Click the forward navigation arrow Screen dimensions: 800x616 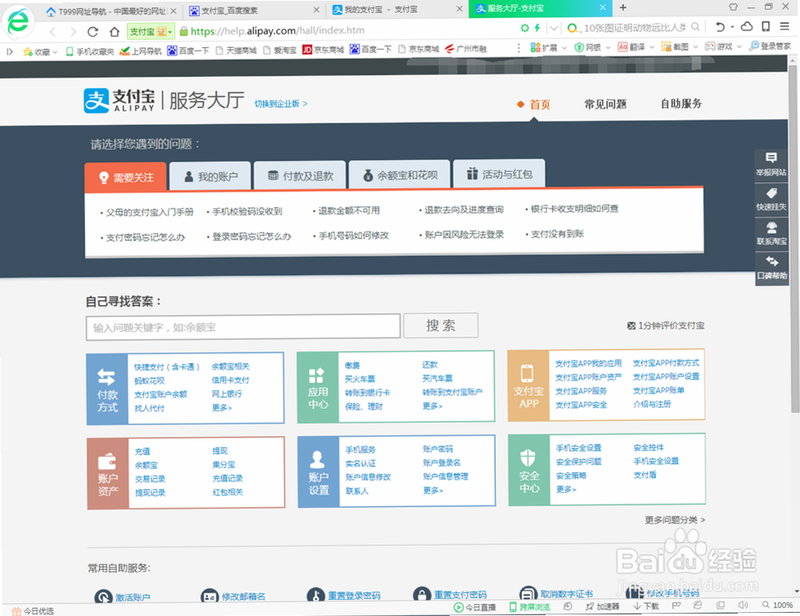pyautogui.click(x=73, y=32)
